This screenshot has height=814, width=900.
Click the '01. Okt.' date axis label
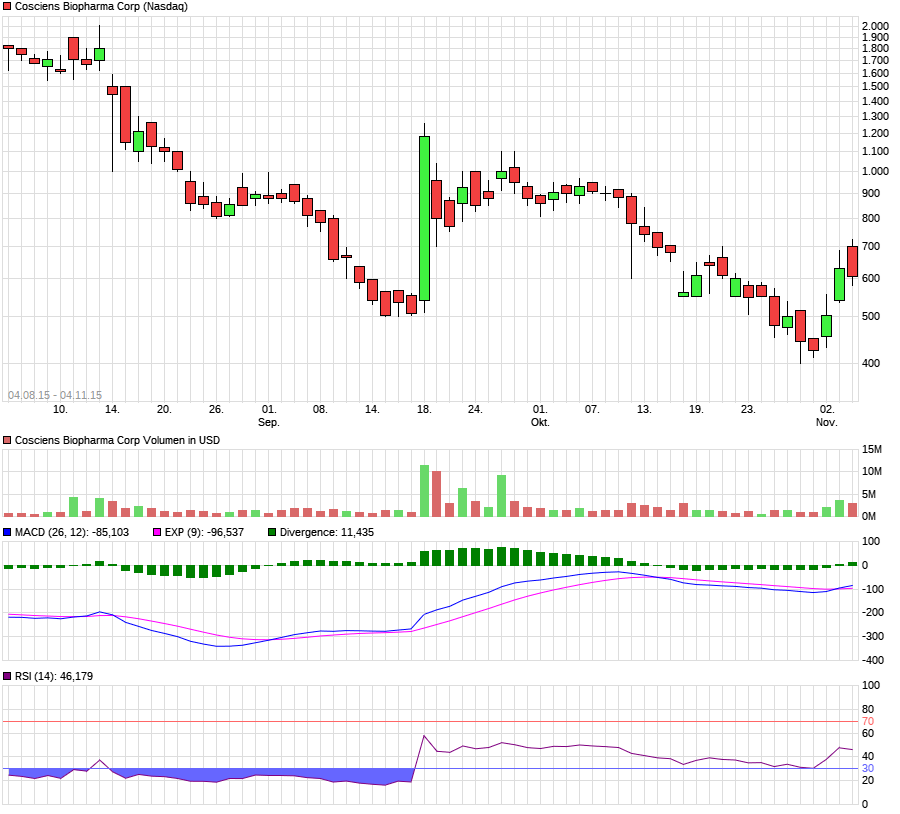coord(540,416)
